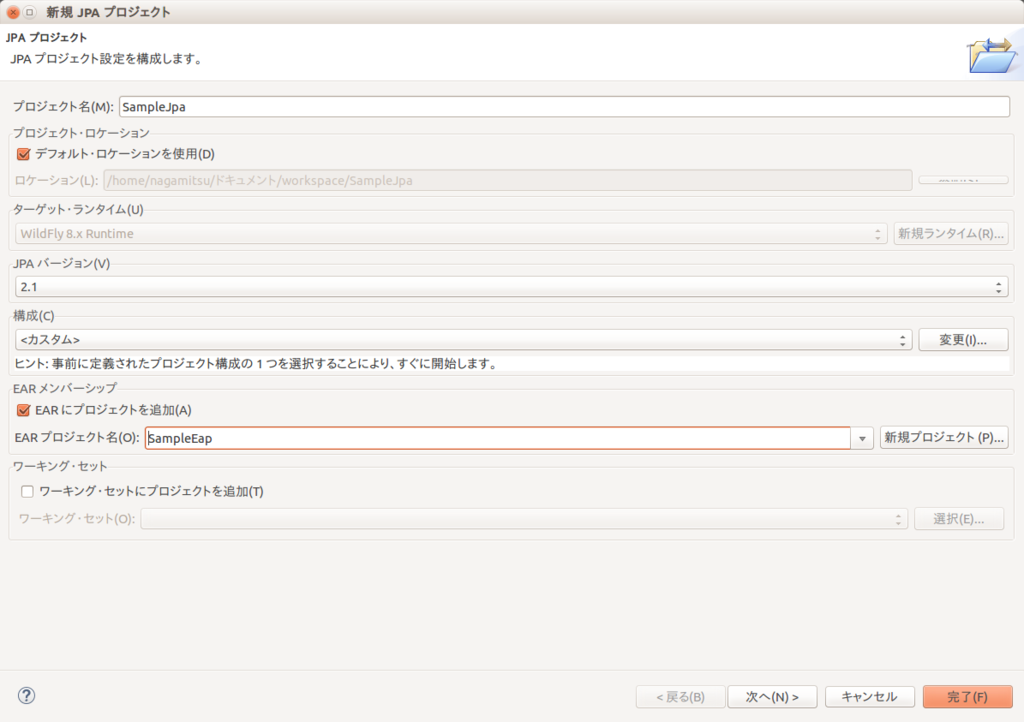The image size is (1024, 722).
Task: Click the JPA プロジェクト設定を構成します。 description text
Action: 106,59
